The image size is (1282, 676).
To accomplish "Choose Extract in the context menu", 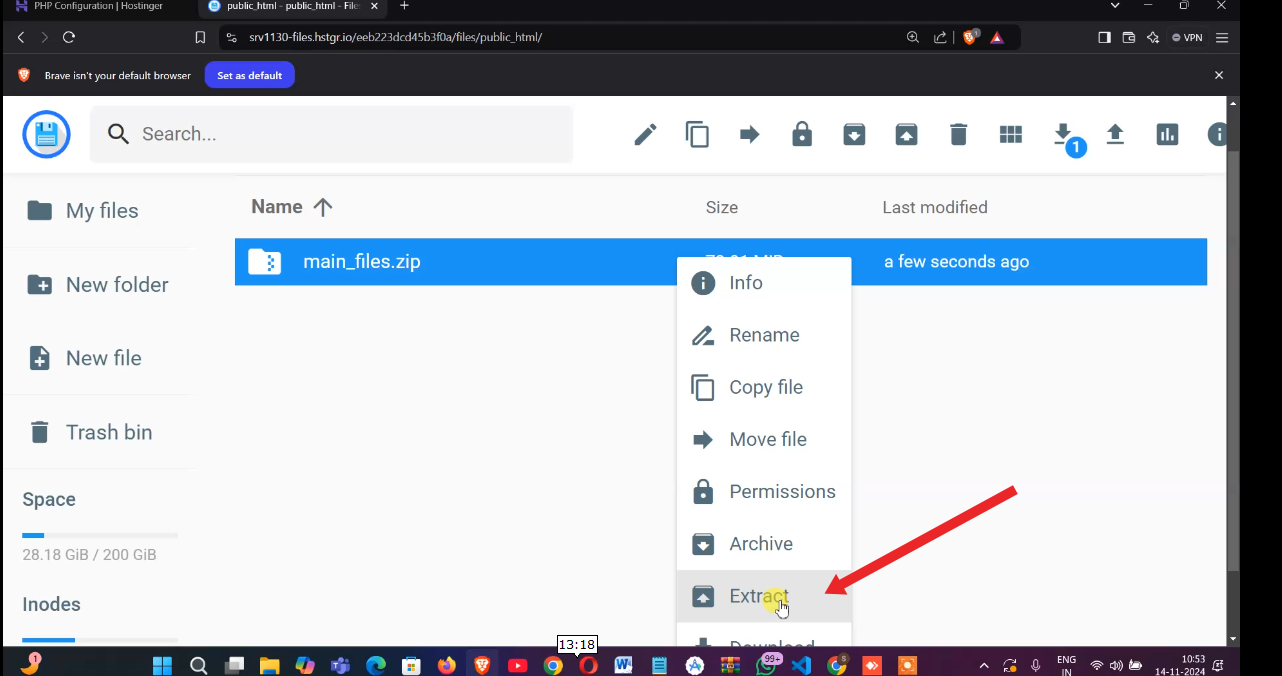I will (764, 596).
